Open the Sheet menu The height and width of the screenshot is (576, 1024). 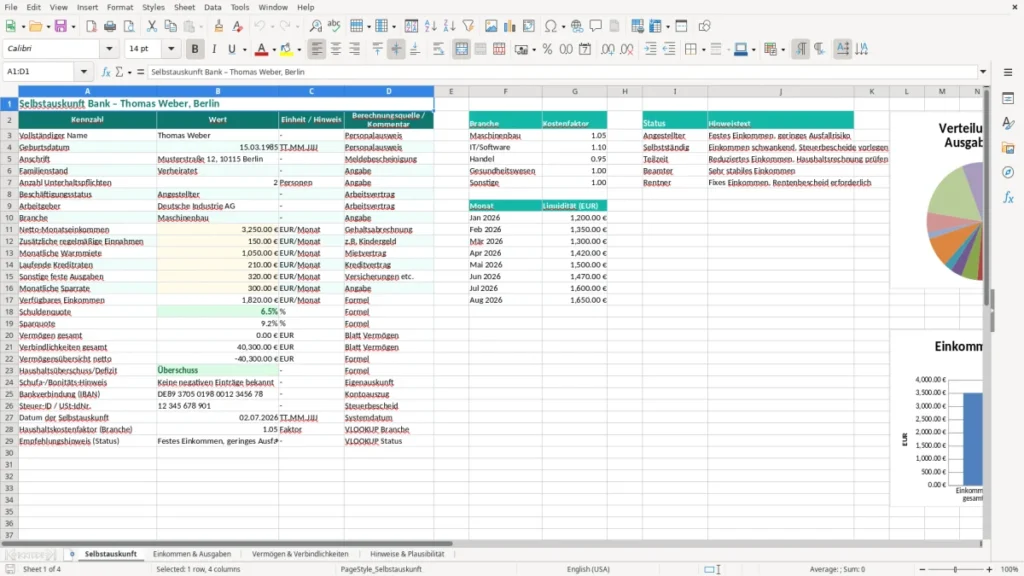tap(184, 7)
